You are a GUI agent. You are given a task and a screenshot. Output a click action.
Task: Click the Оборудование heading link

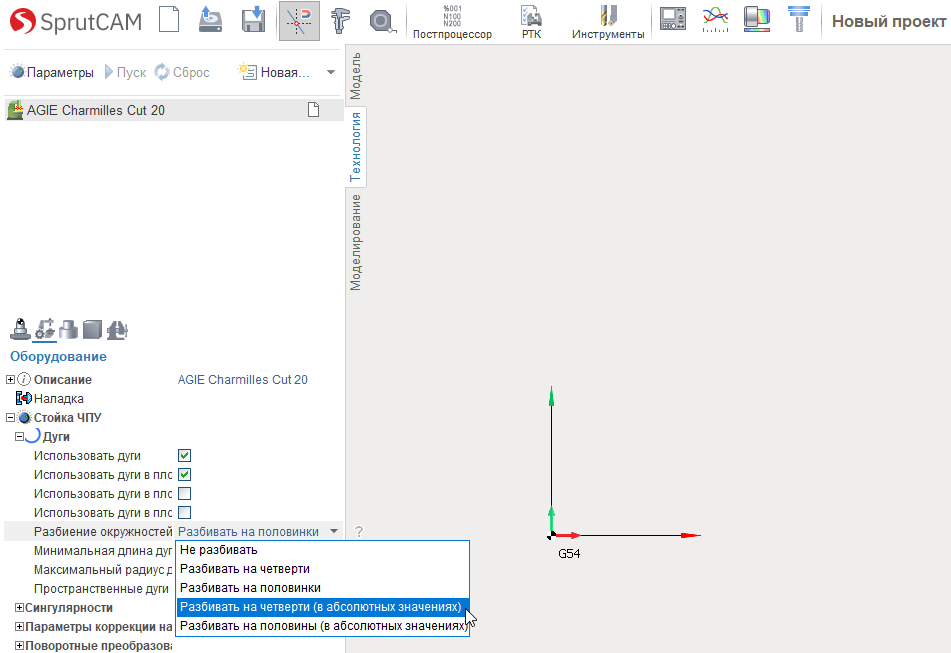58,357
